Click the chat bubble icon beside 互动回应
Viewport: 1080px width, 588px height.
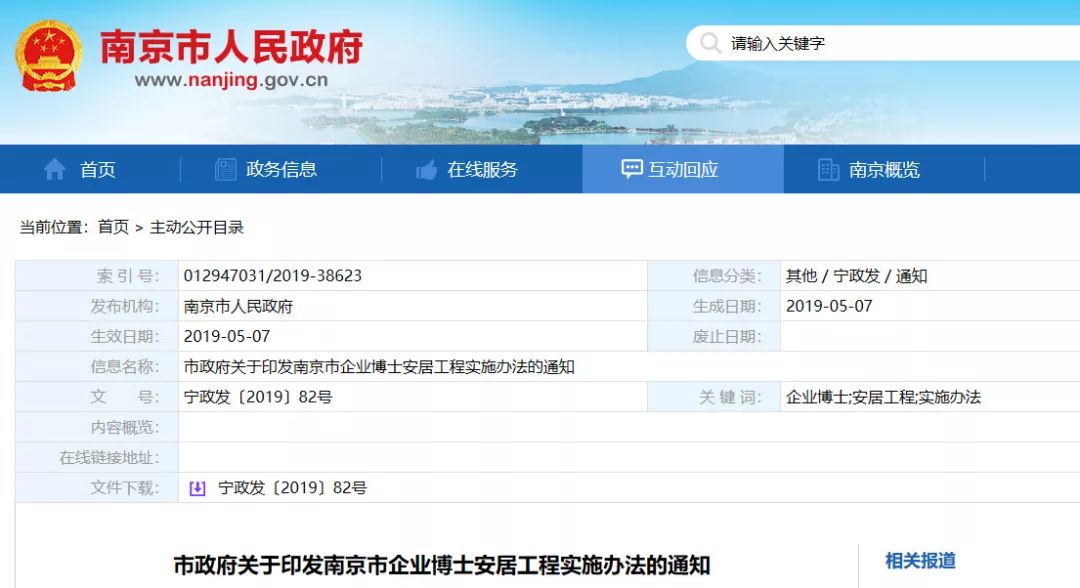coord(632,169)
